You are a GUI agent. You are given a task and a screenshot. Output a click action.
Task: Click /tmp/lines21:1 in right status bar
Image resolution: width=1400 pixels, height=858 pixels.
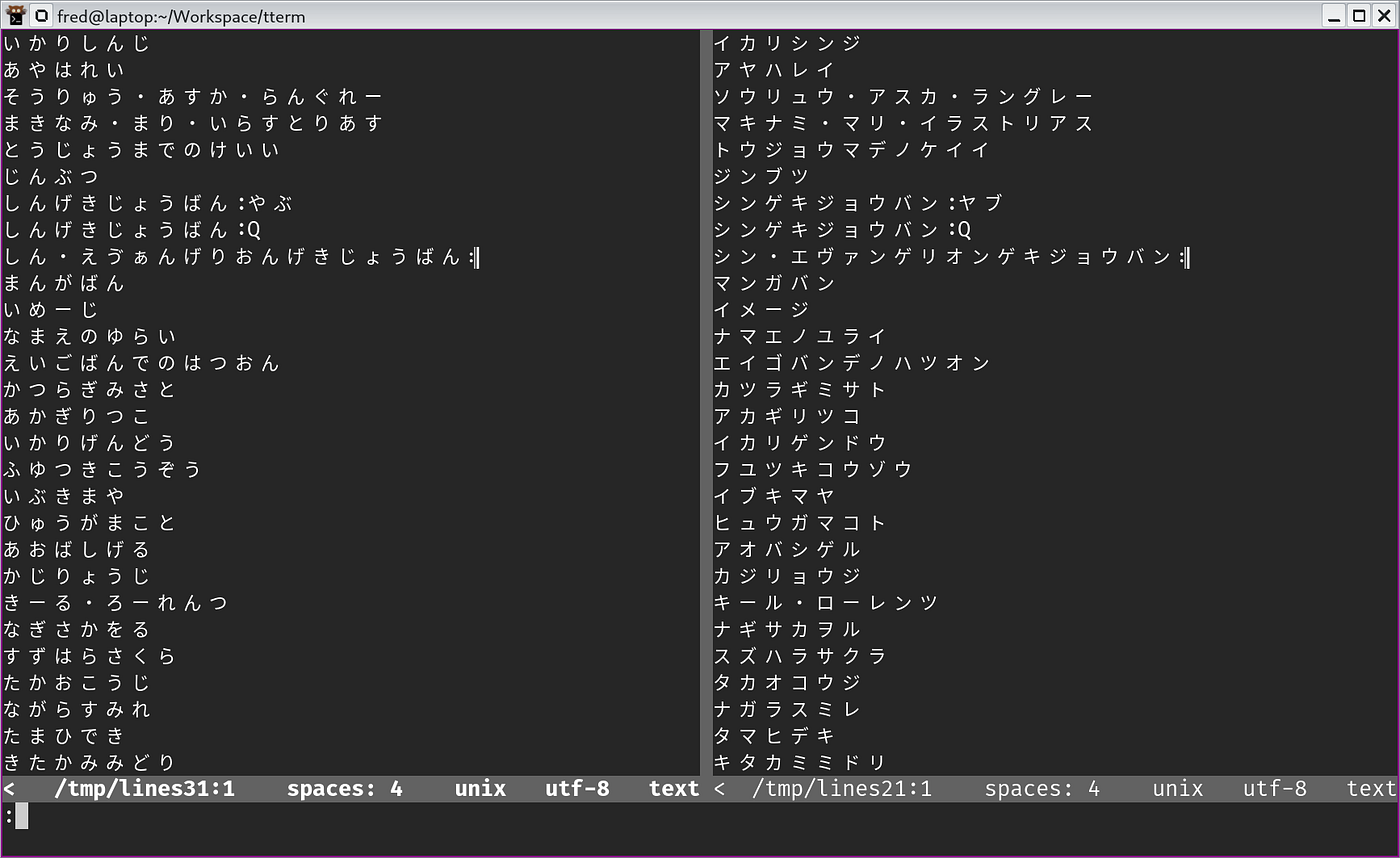click(x=842, y=789)
